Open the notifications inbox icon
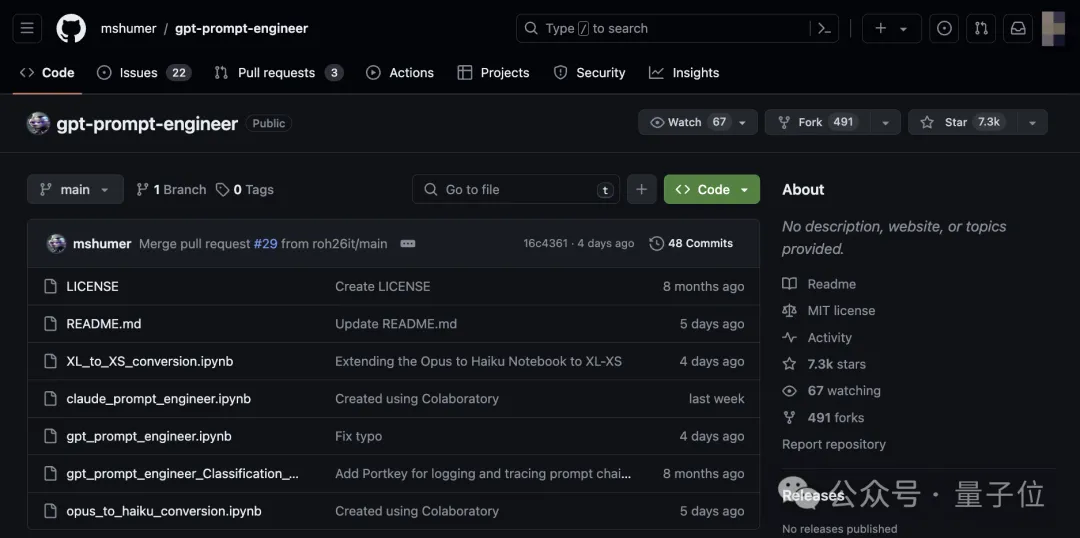Screen dimensions: 1080x538 click(1018, 28)
